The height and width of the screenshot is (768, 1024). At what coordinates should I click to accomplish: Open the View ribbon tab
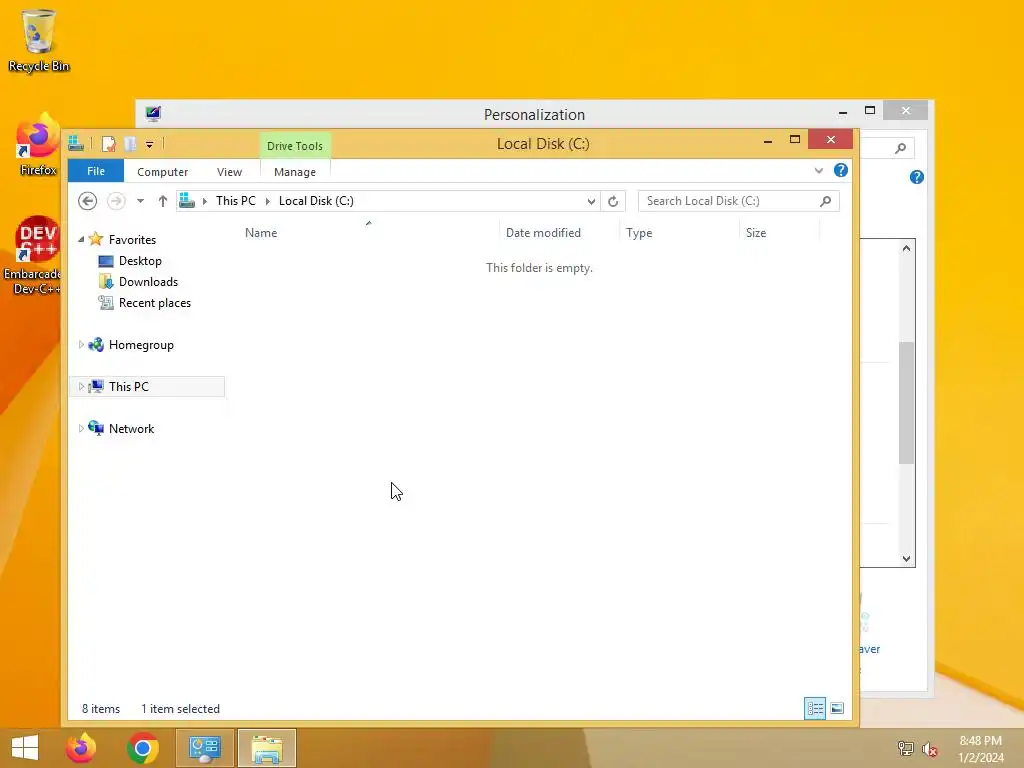coord(229,172)
